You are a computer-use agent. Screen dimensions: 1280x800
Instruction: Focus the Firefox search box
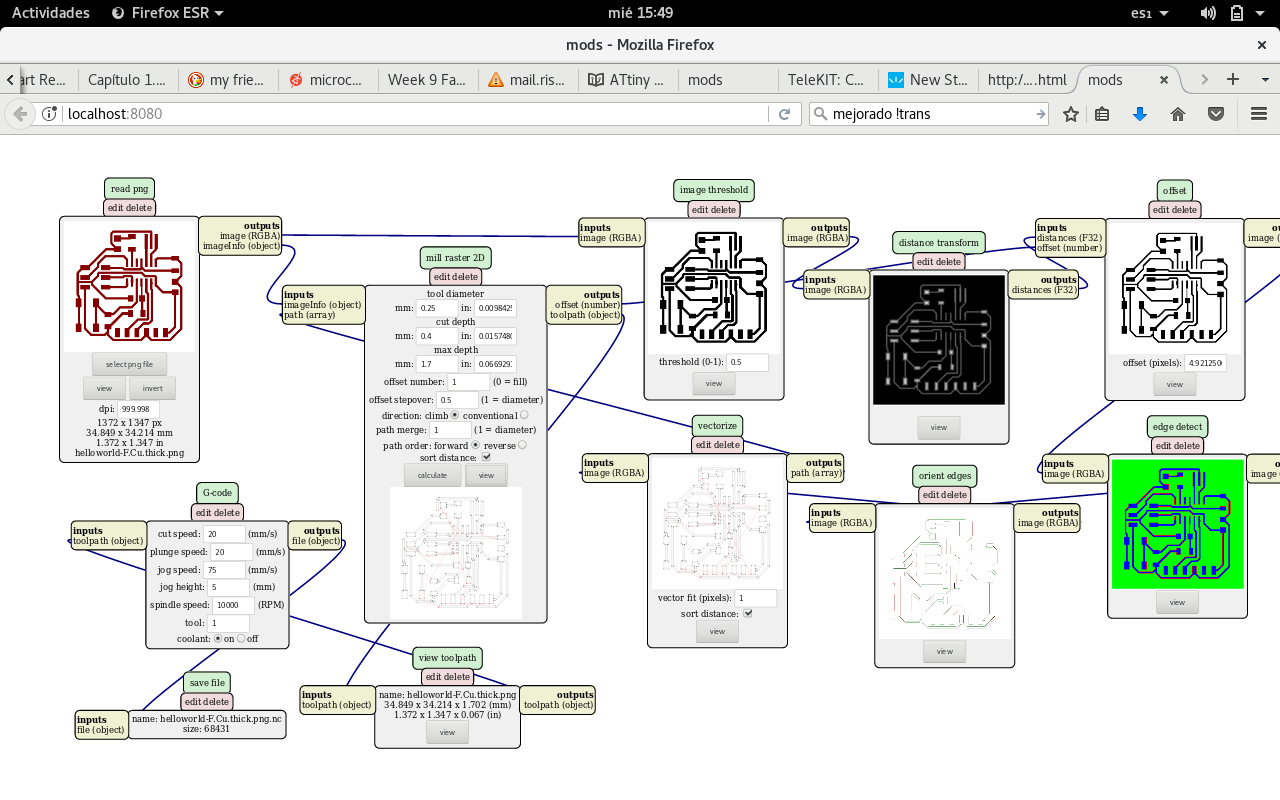tap(930, 114)
